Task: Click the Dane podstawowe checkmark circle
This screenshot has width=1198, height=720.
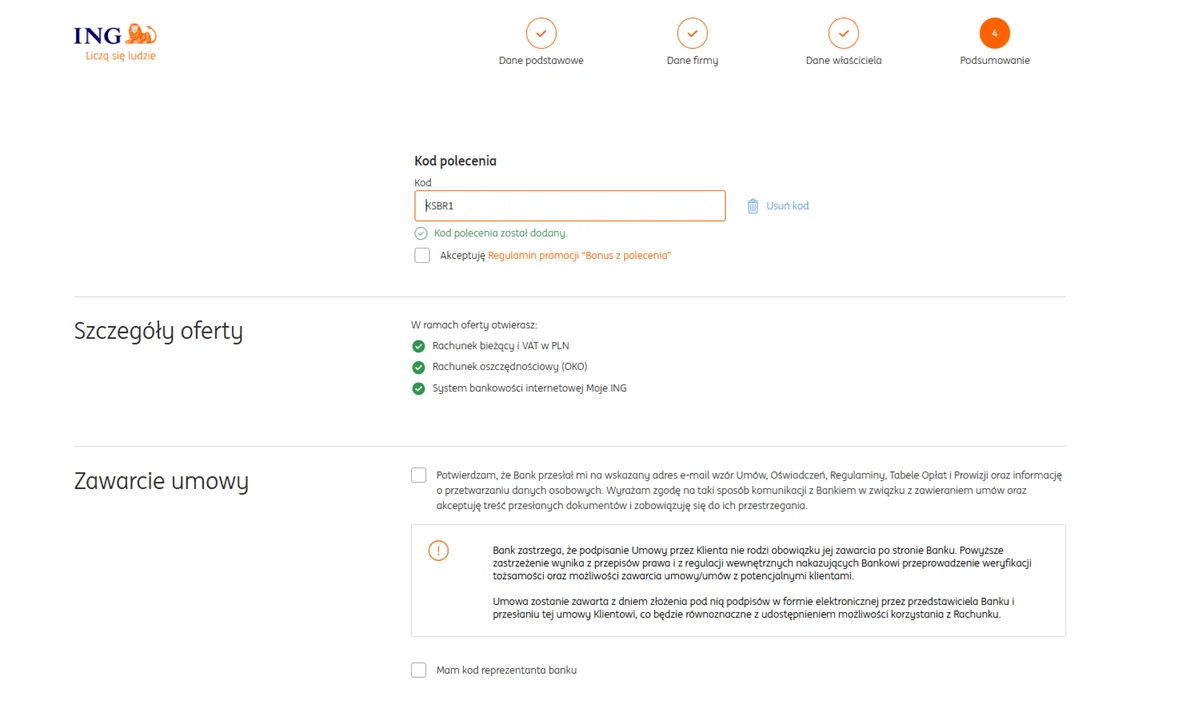Action: 541,34
